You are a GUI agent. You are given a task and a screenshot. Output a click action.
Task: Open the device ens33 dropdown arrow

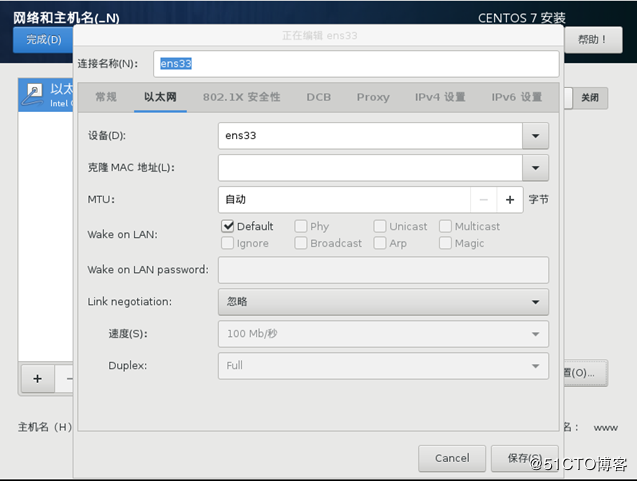(535, 136)
